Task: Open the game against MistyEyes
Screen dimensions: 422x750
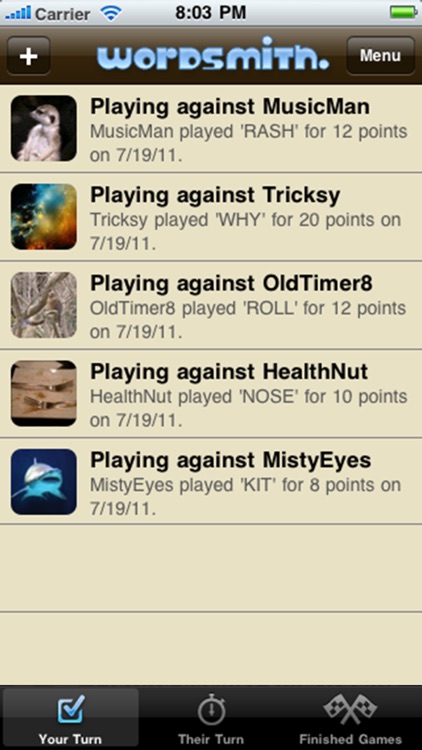Action: (211, 482)
